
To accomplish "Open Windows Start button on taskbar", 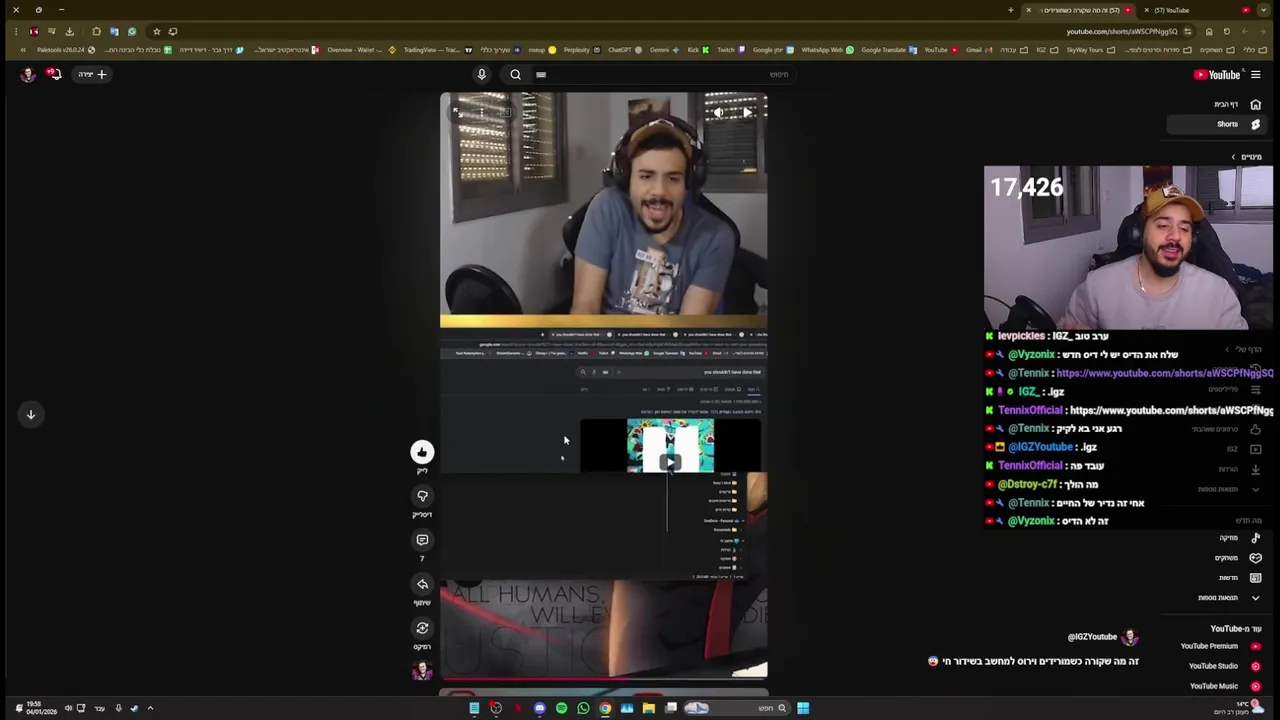I will (803, 708).
